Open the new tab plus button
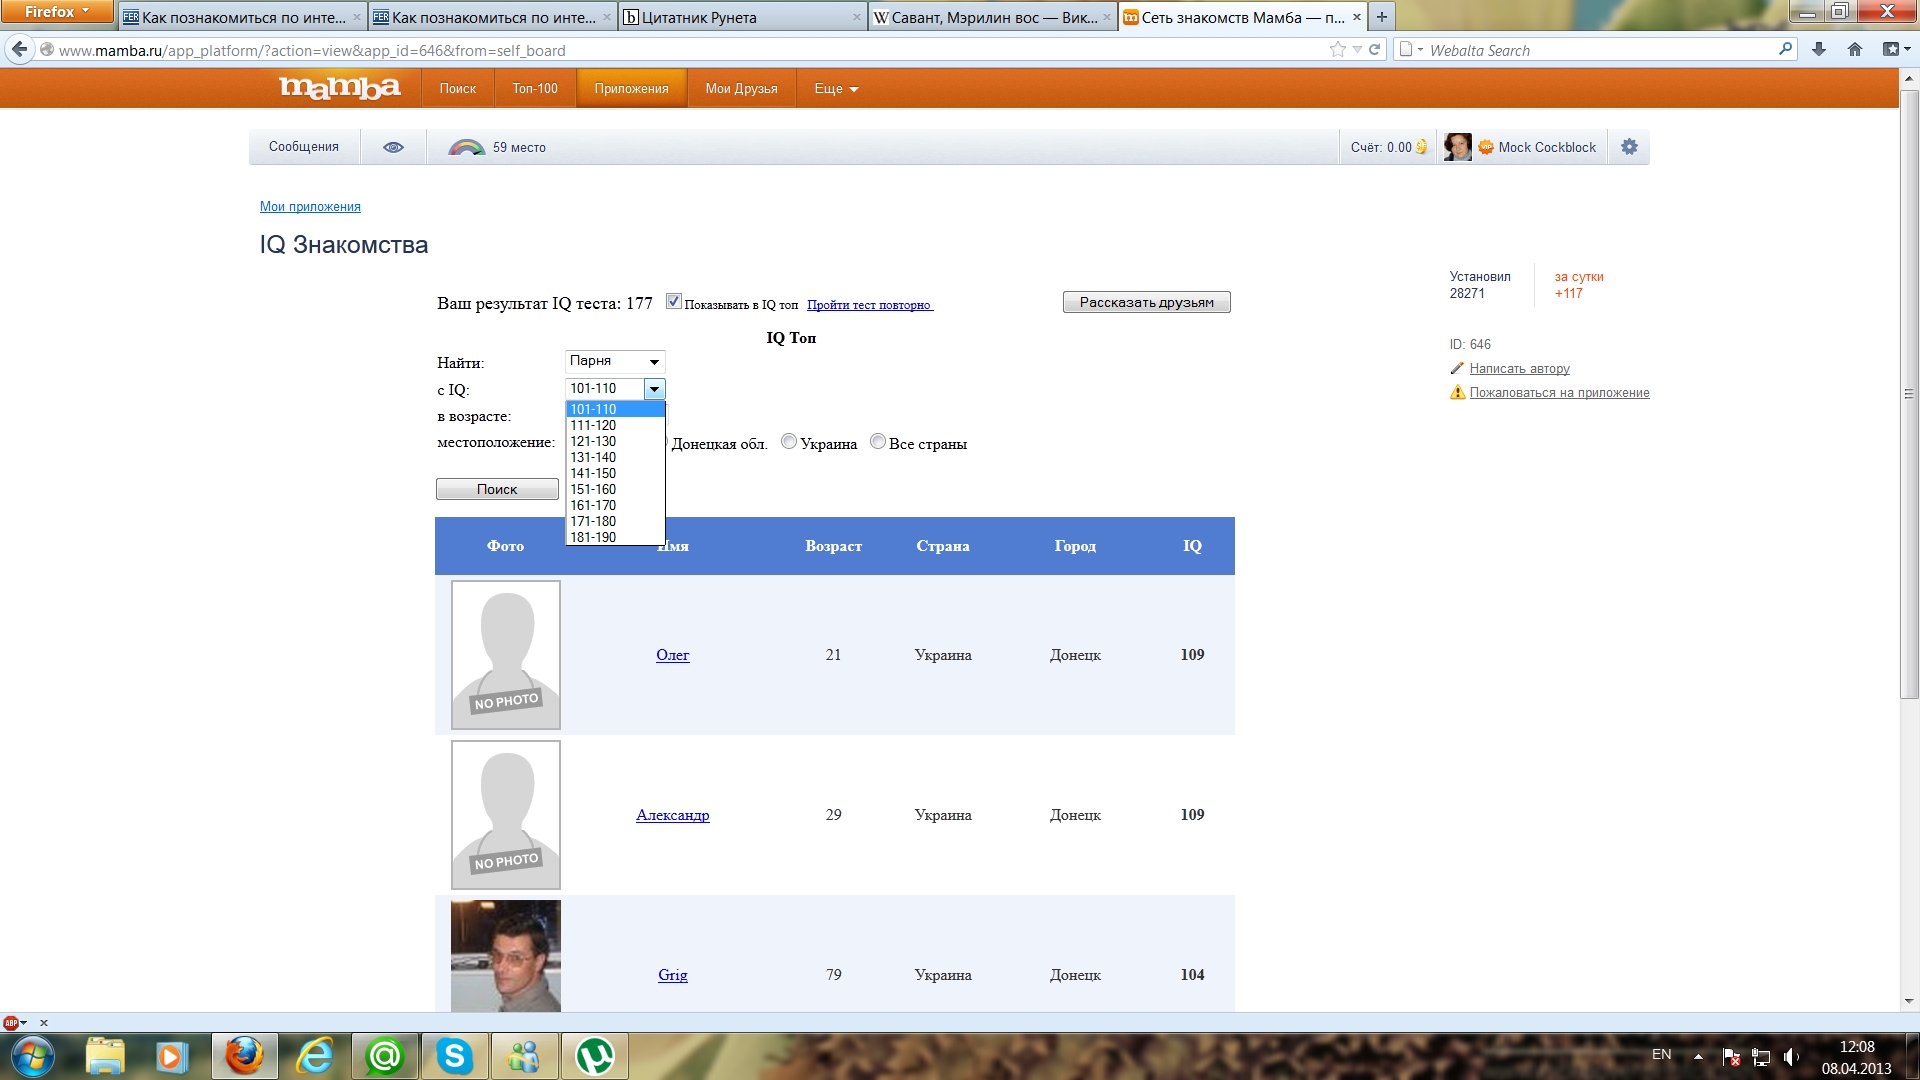This screenshot has width=1920, height=1080. click(1382, 17)
